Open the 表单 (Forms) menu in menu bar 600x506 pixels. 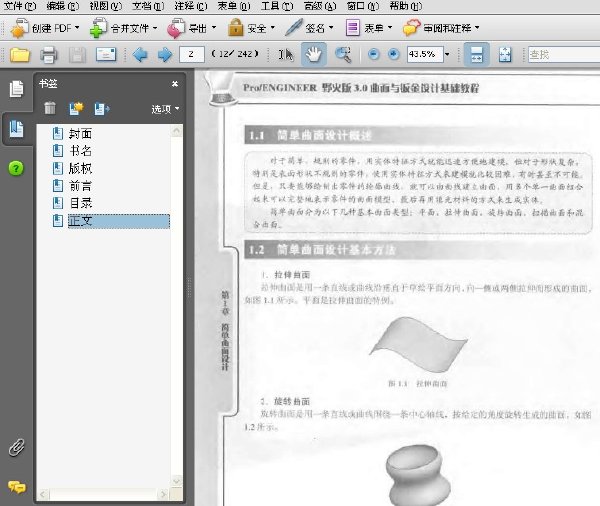coord(234,6)
